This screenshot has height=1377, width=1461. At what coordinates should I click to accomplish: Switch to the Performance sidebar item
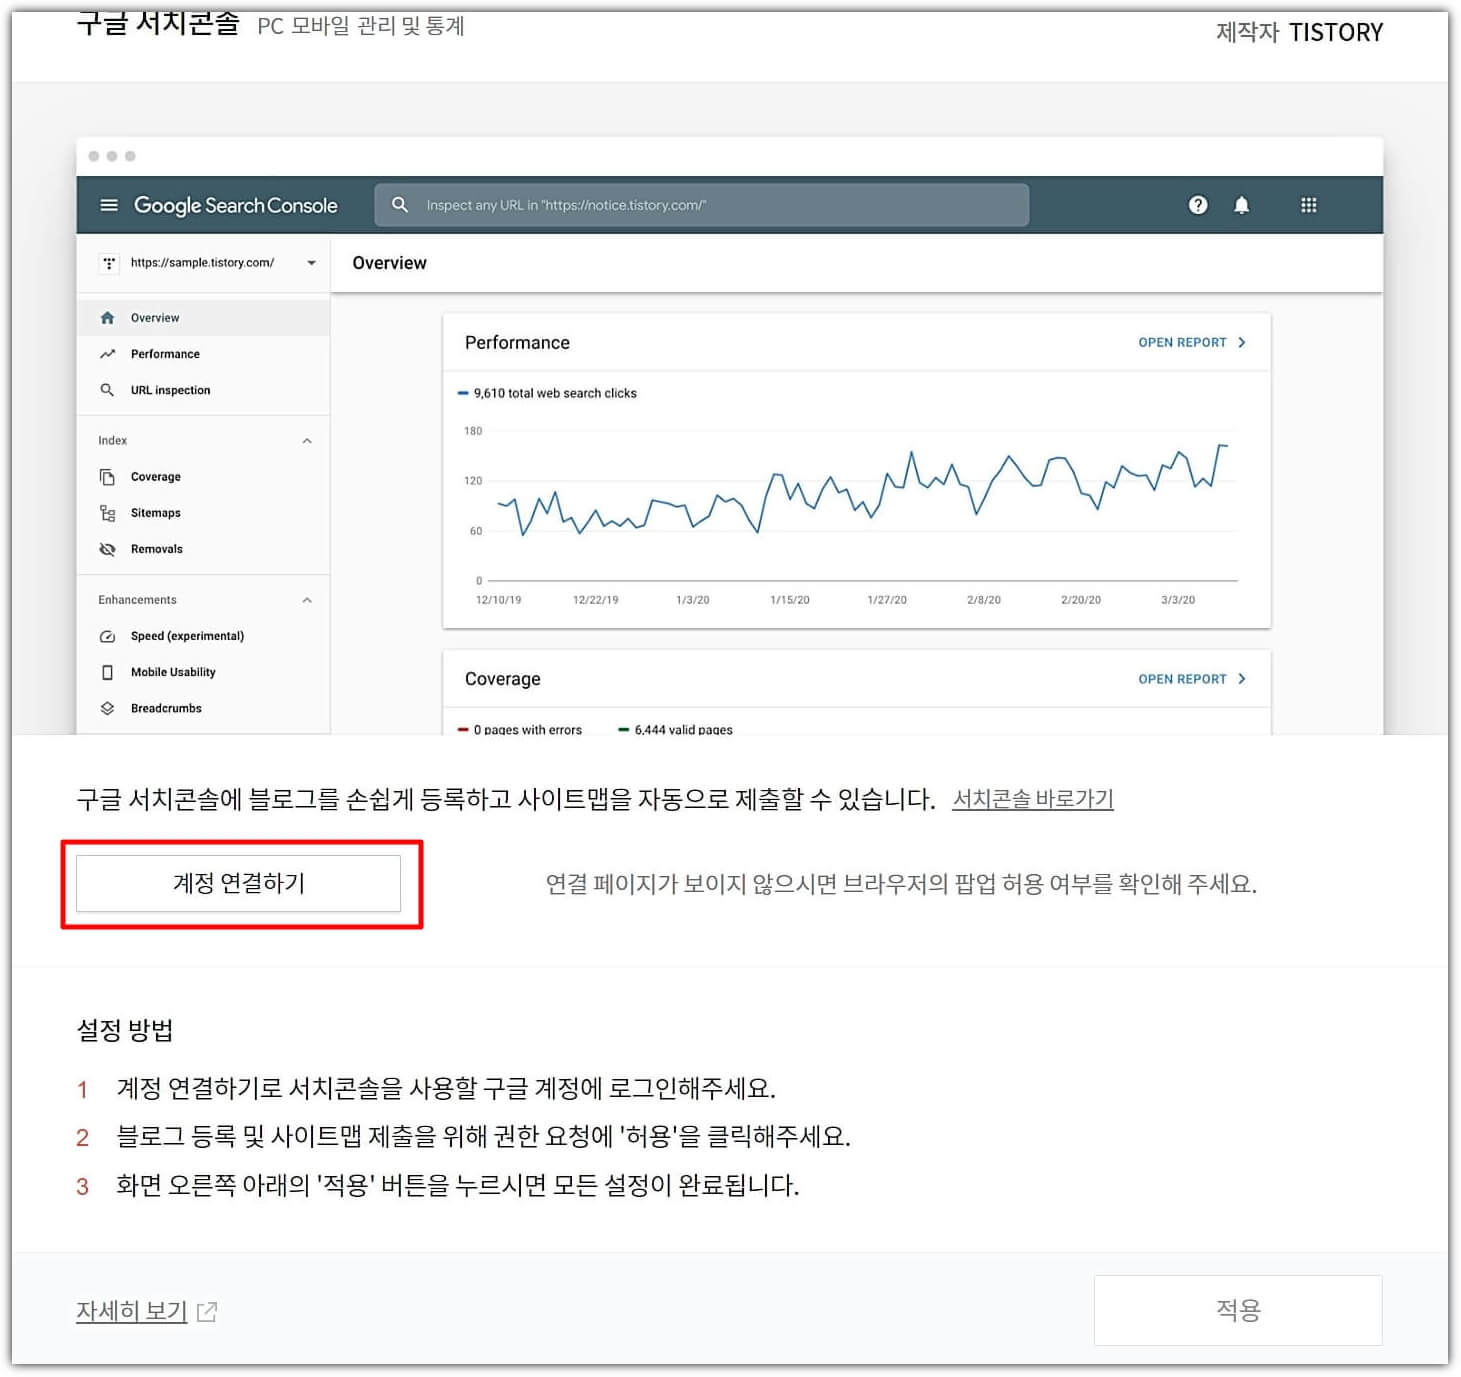(165, 354)
